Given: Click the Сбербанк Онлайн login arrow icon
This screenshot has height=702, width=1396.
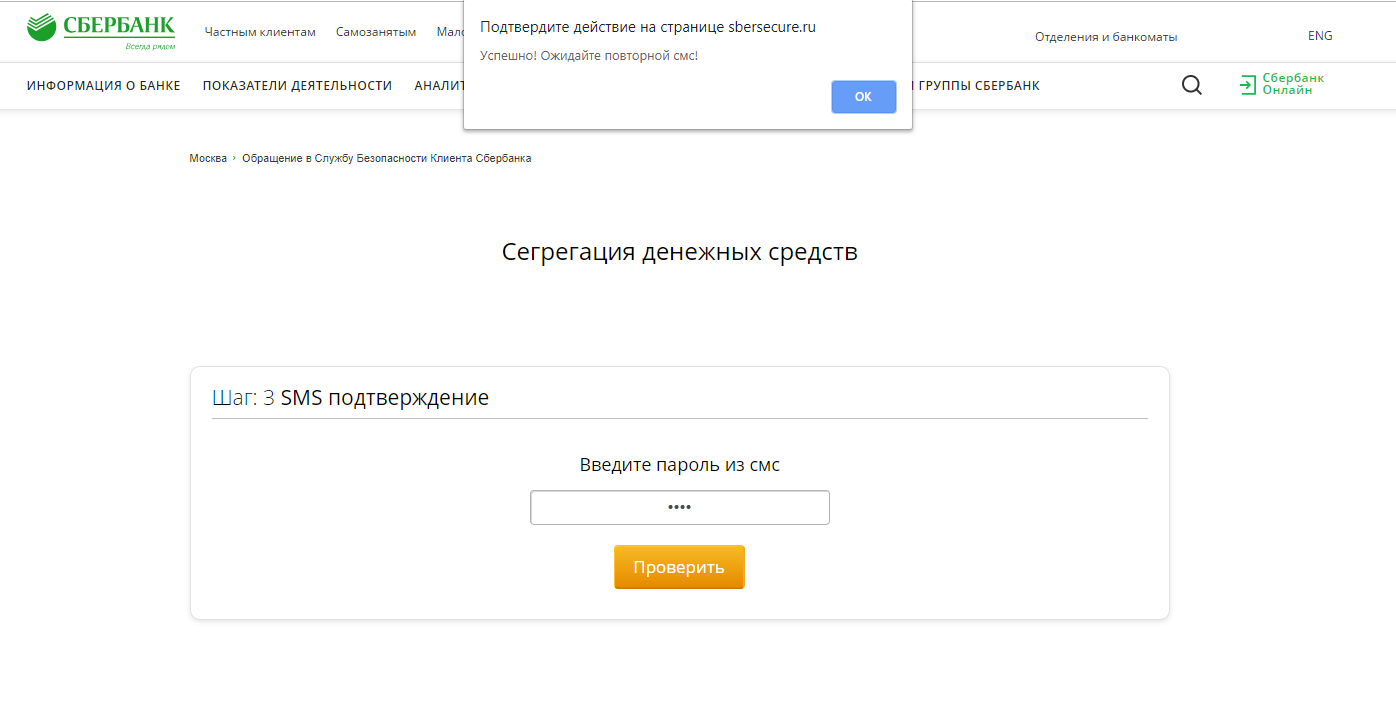Looking at the screenshot, I should point(1247,85).
